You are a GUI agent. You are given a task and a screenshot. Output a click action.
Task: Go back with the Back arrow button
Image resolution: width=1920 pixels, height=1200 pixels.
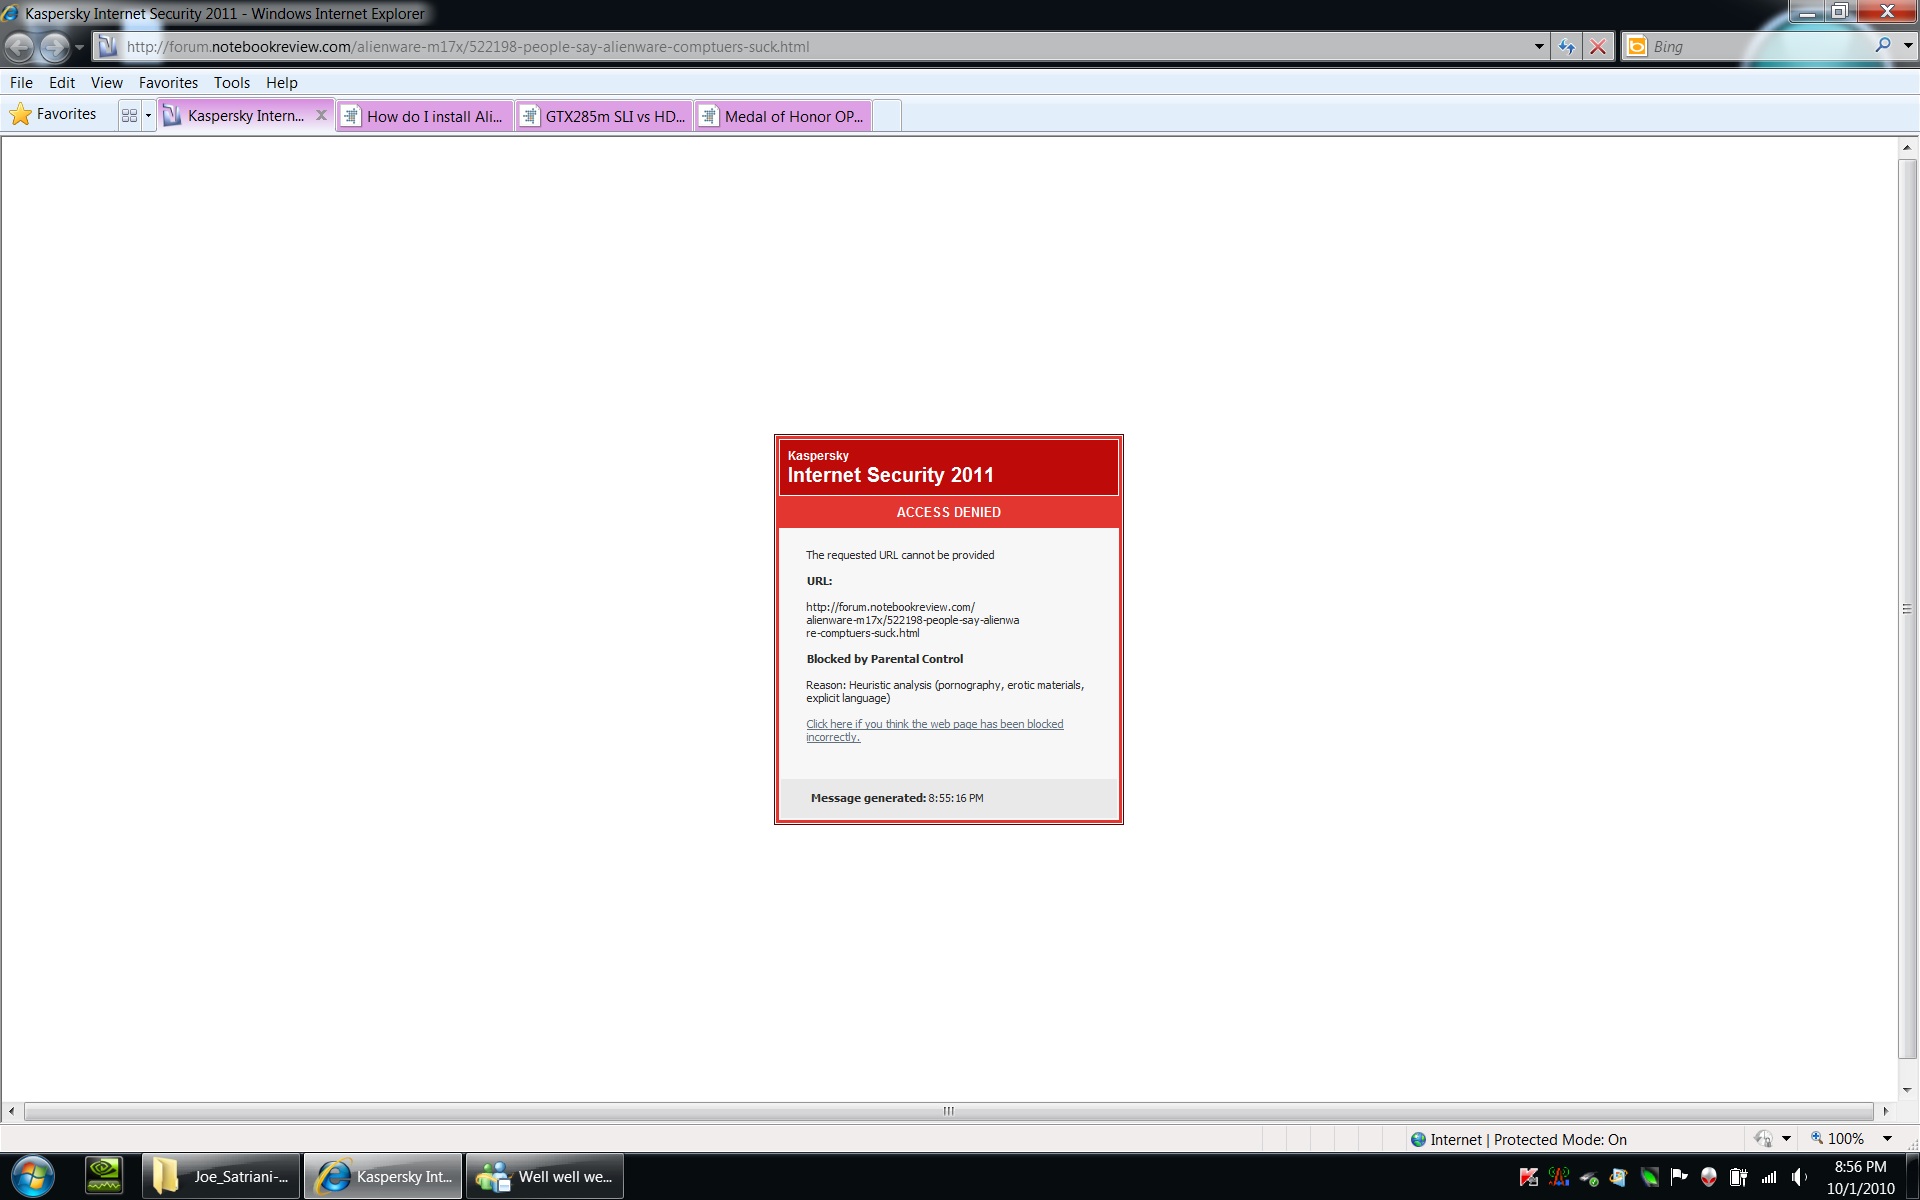pyautogui.click(x=20, y=46)
